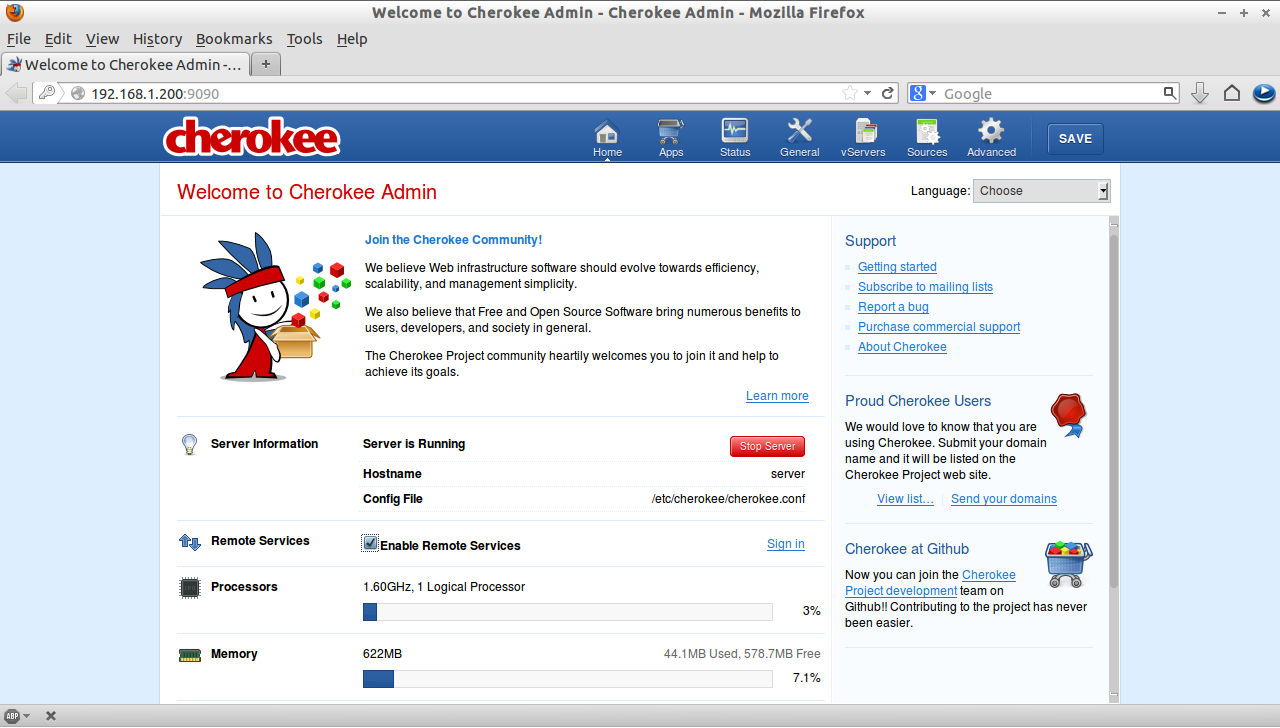The width and height of the screenshot is (1280, 728).
Task: Open the Firefox downloads arrow icon
Action: click(x=1200, y=93)
